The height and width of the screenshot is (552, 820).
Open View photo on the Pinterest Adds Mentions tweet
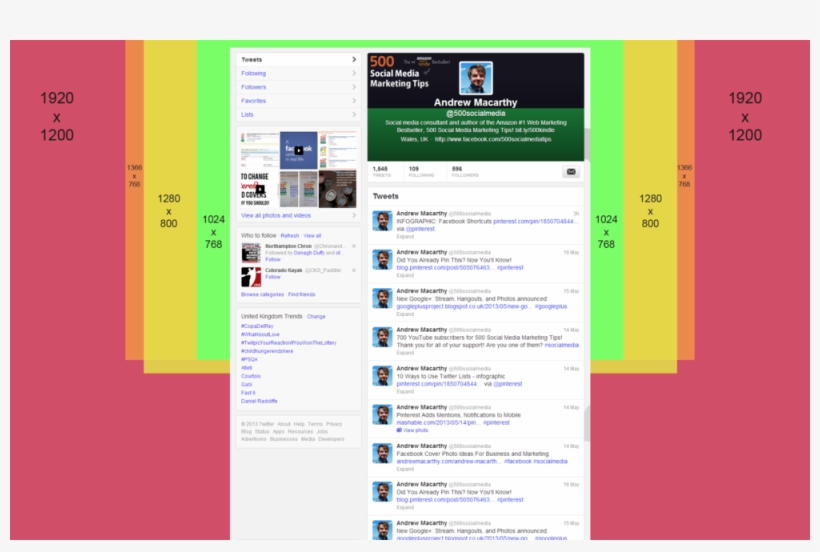point(413,430)
